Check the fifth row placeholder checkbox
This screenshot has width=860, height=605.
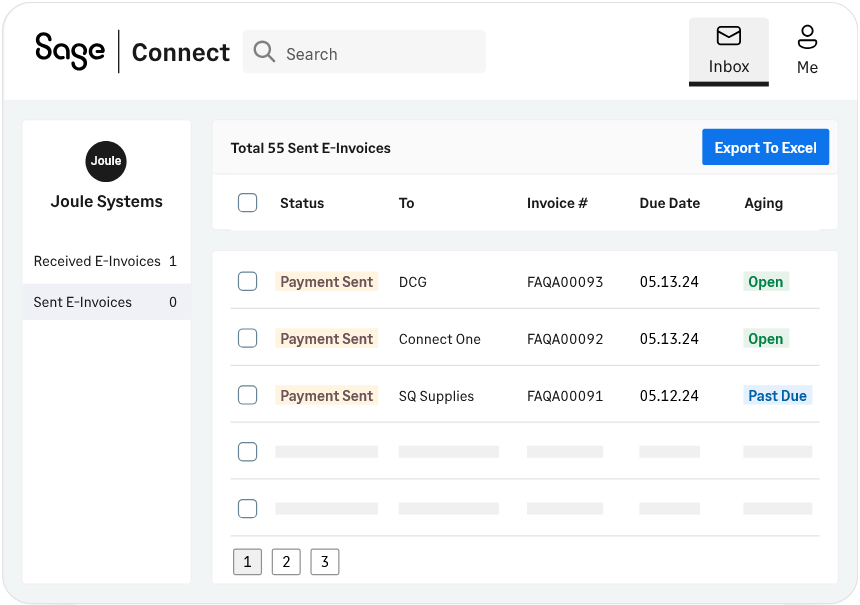pos(247,508)
